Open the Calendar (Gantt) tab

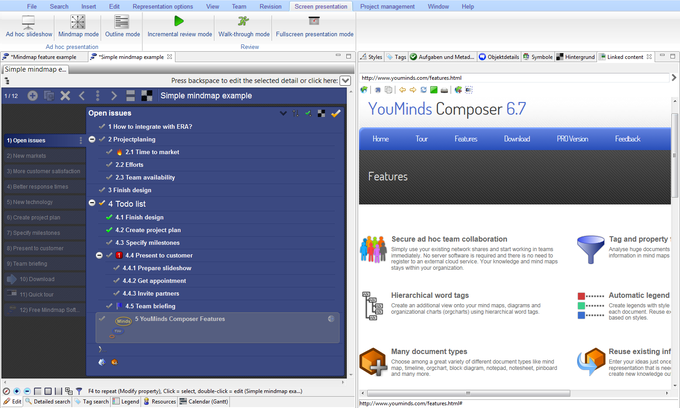(204, 401)
